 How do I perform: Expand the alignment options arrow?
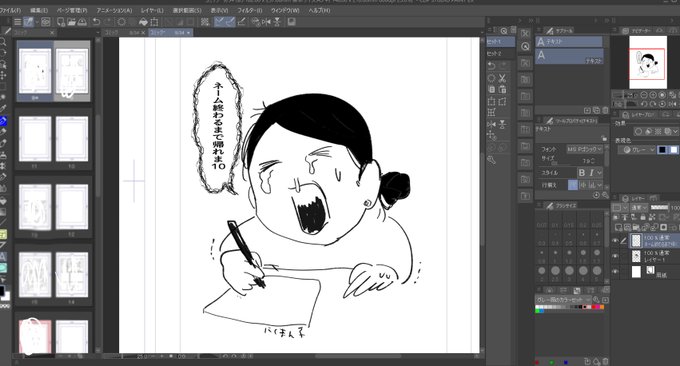click(x=600, y=185)
